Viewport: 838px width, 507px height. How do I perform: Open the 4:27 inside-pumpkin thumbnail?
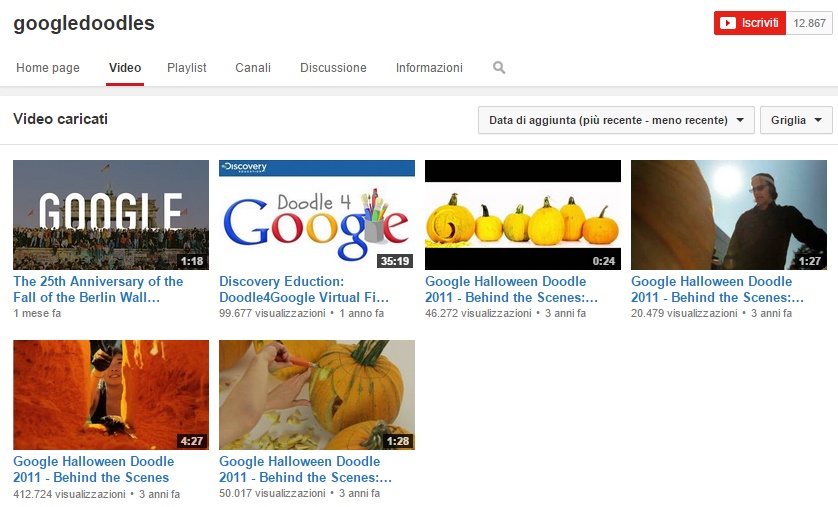111,395
